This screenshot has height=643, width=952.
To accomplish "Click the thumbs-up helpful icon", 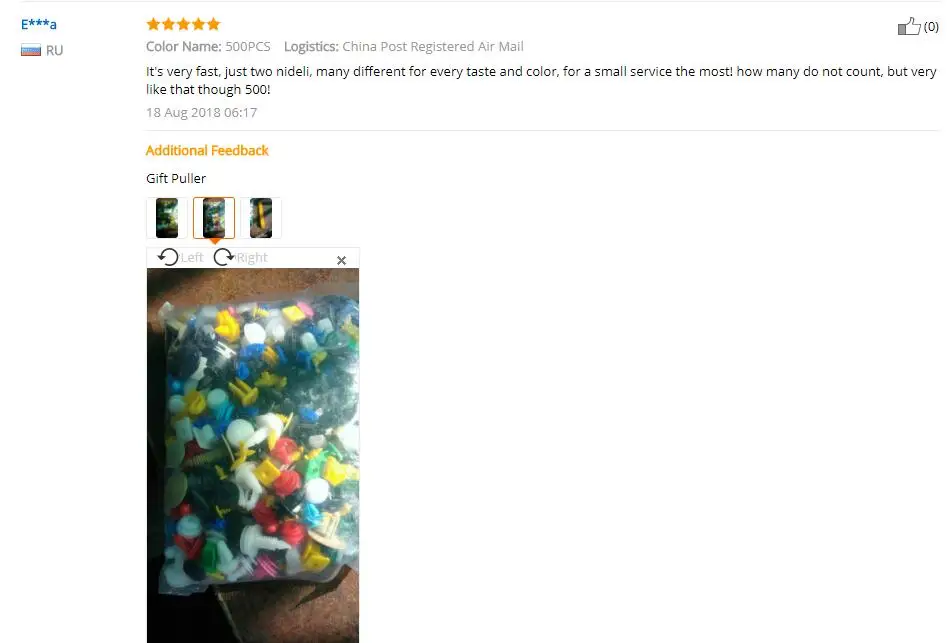I will [909, 26].
